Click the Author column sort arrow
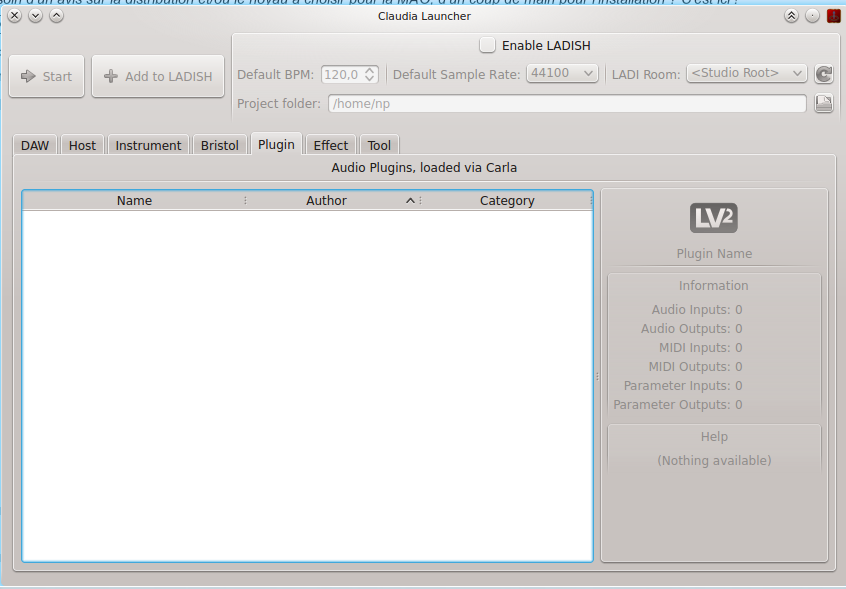Screen dimensions: 846x589 coord(410,201)
